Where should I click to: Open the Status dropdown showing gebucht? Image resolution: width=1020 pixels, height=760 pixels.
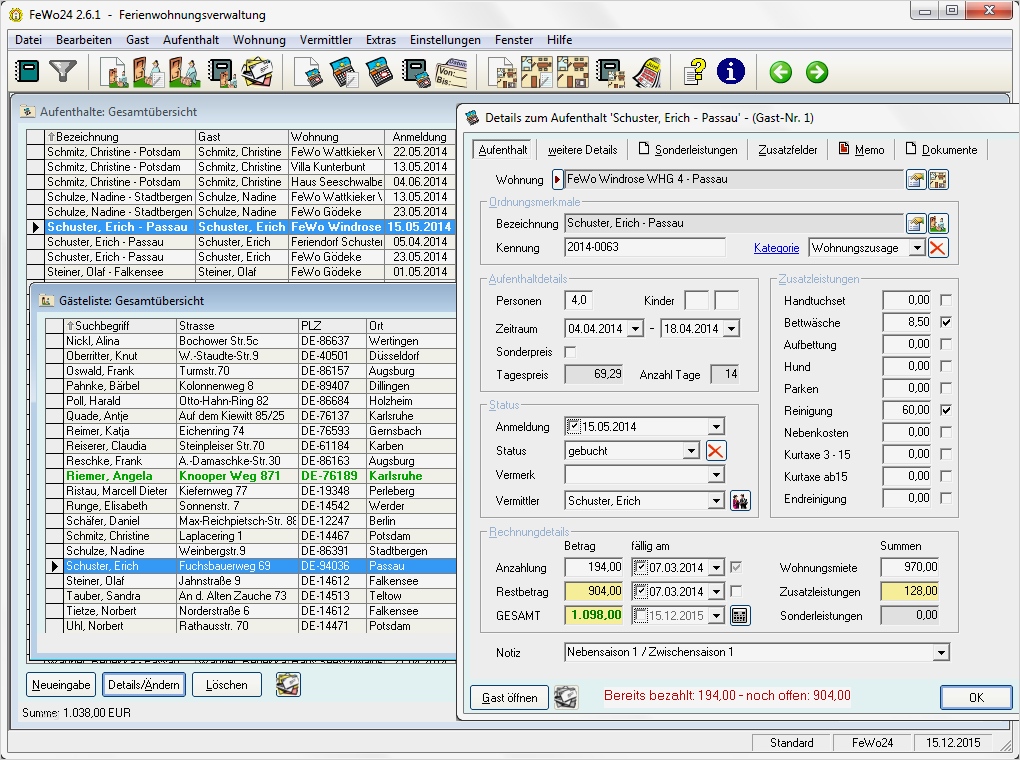pyautogui.click(x=691, y=451)
